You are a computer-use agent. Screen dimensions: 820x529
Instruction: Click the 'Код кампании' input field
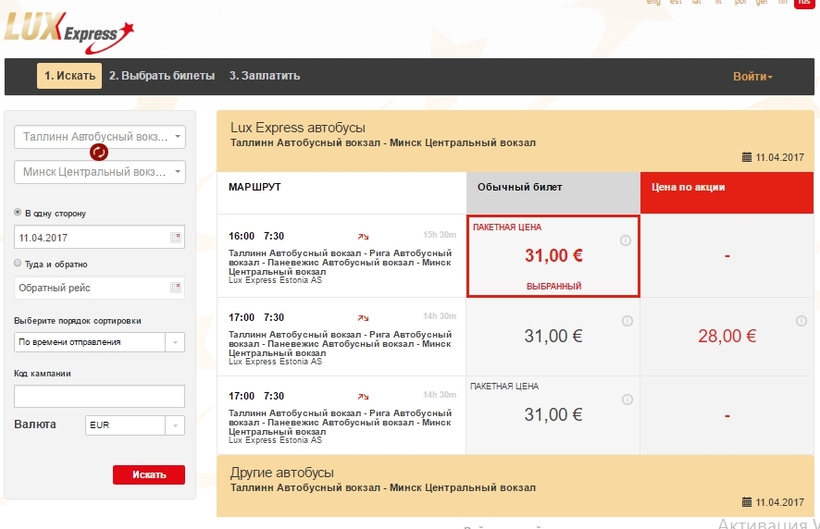(100, 396)
